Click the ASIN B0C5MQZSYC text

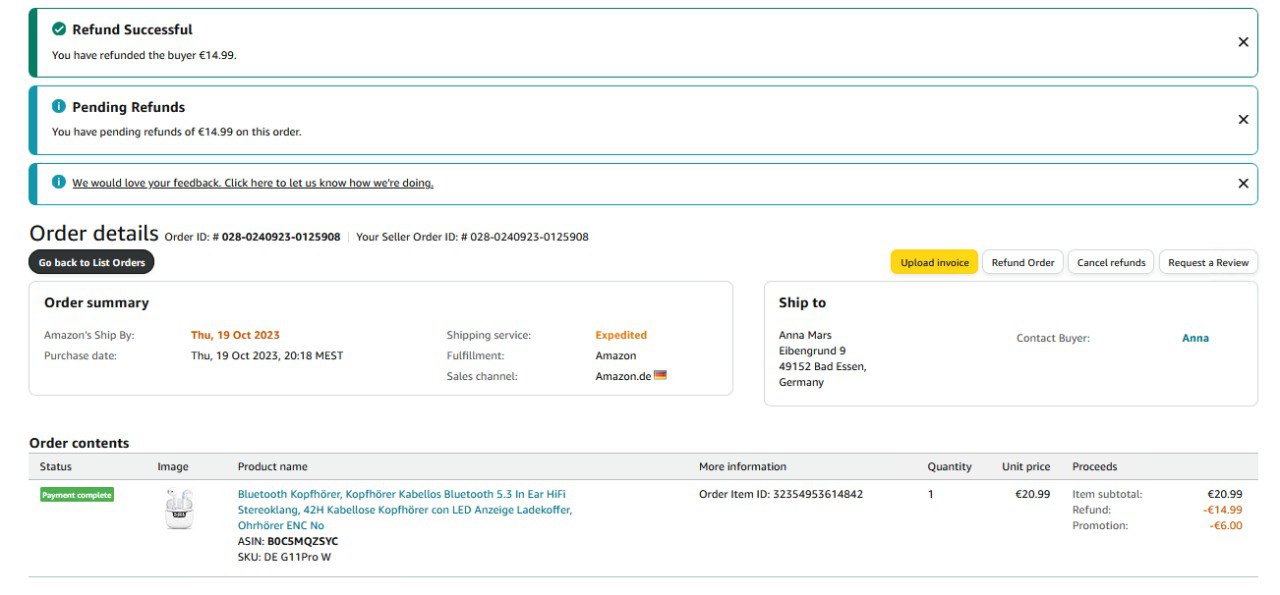[302, 541]
